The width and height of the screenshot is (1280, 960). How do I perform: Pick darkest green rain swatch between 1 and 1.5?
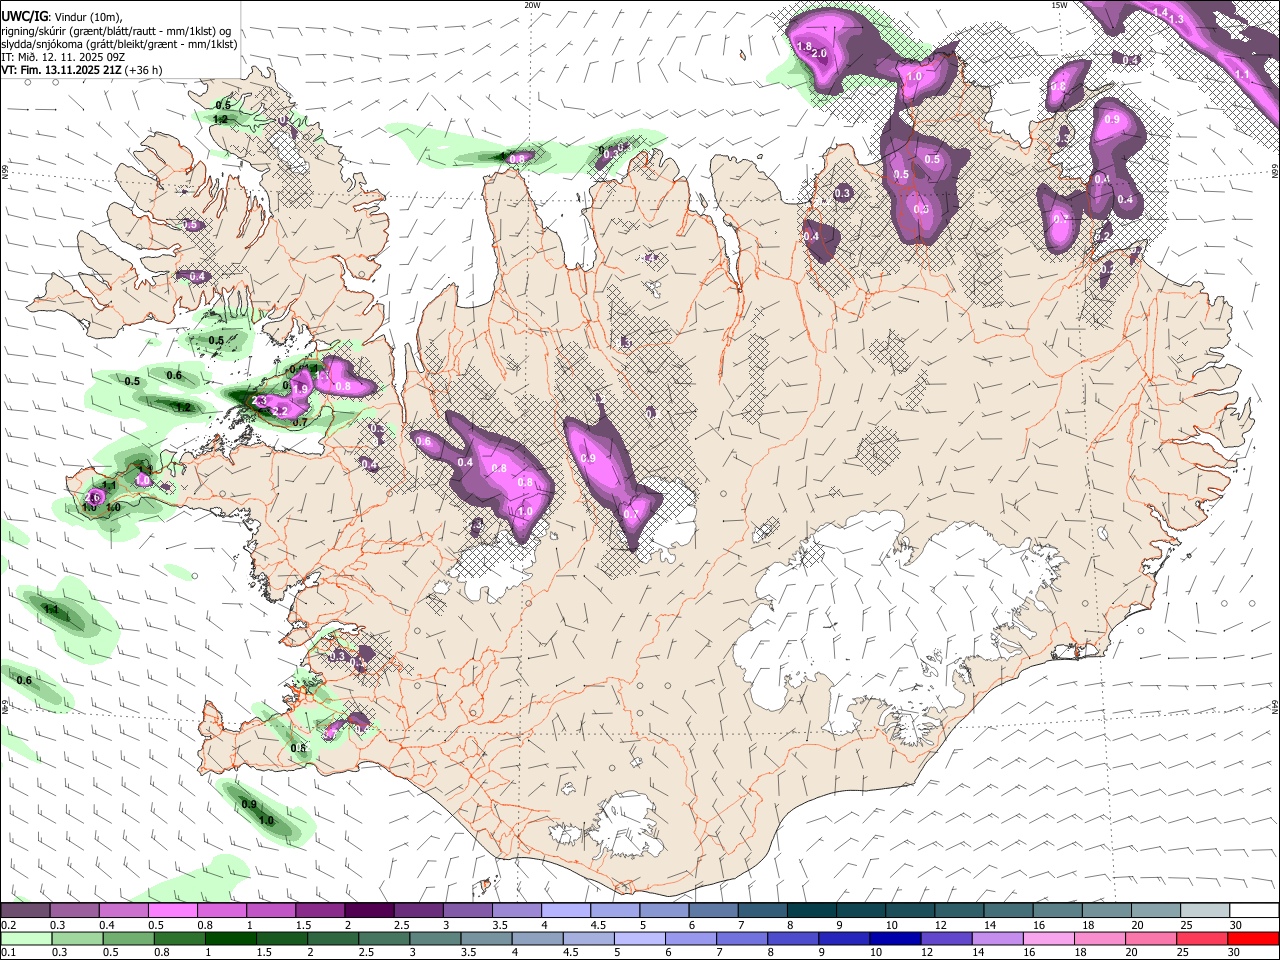tap(230, 938)
